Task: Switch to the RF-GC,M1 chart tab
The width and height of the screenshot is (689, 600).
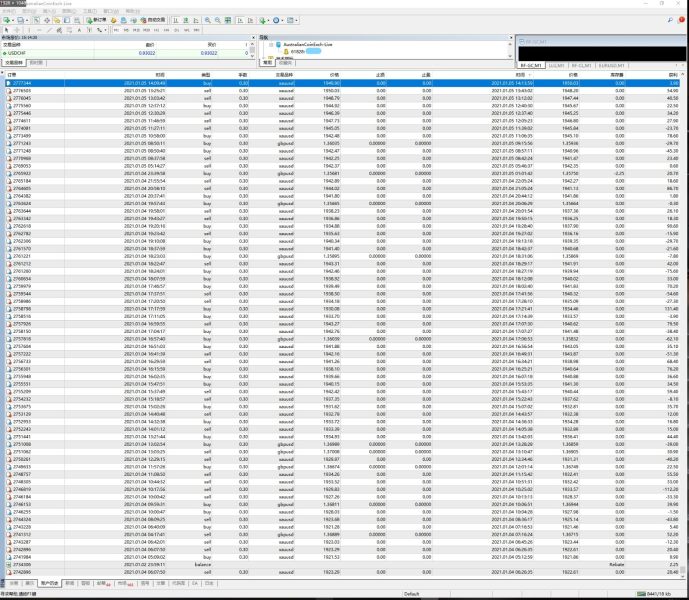Action: tap(531, 64)
